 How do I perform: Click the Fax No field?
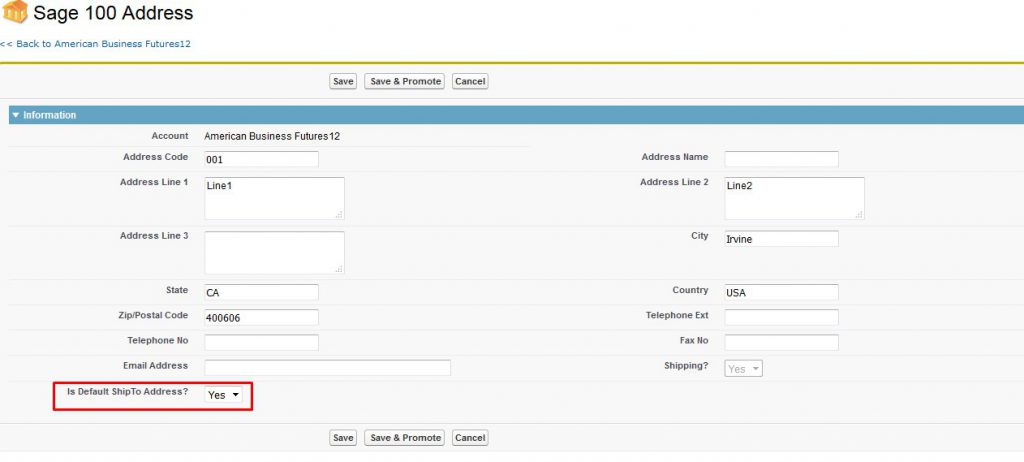click(x=782, y=342)
